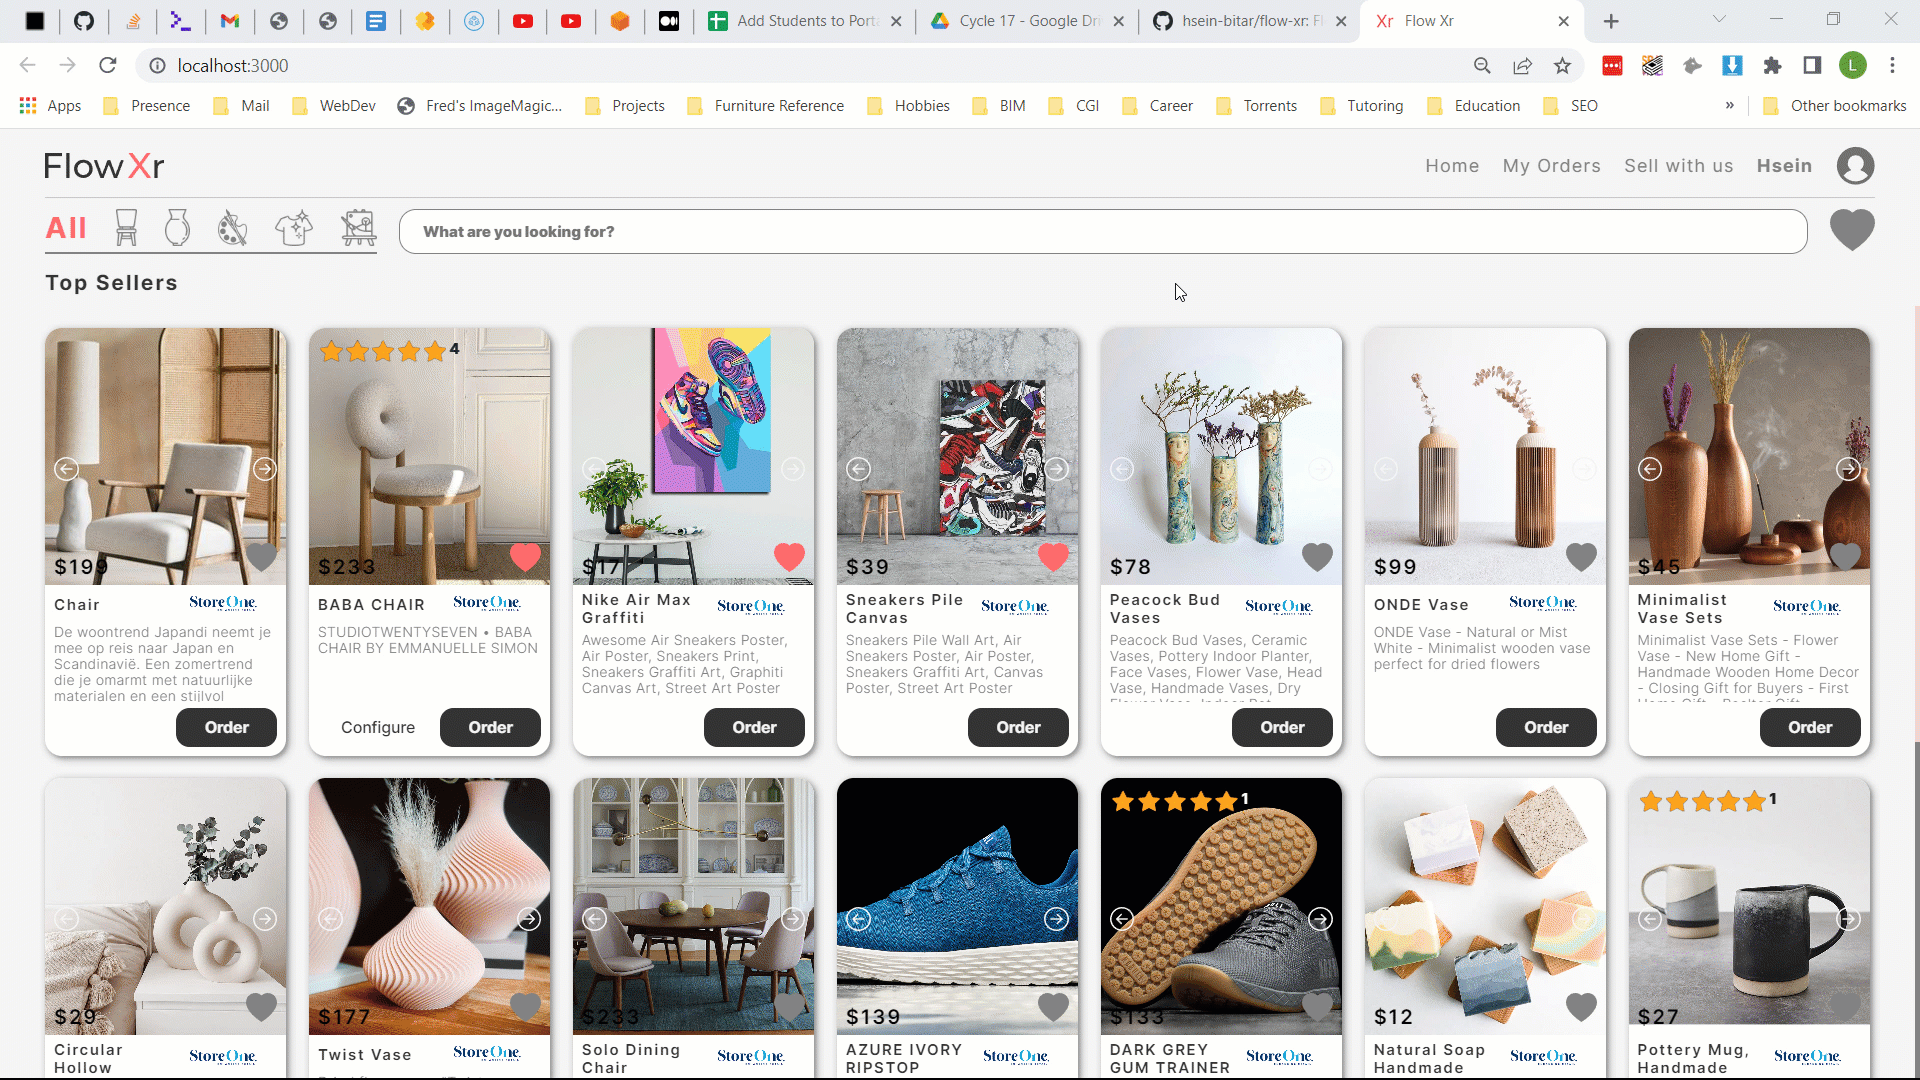
Task: Unfavorite BABA CHAIR using its red heart
Action: click(525, 556)
